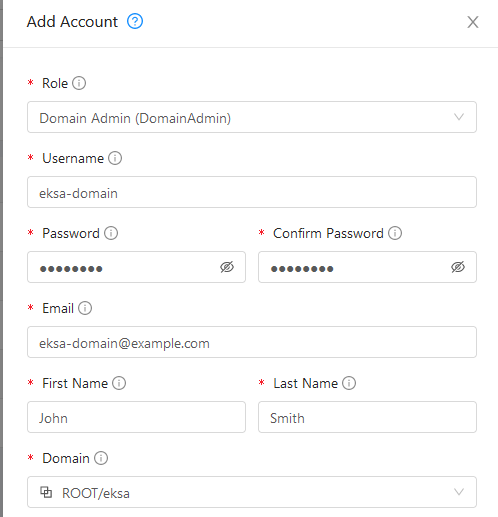Expand Role list via chevron arrow
This screenshot has height=517, width=498.
pos(459,117)
